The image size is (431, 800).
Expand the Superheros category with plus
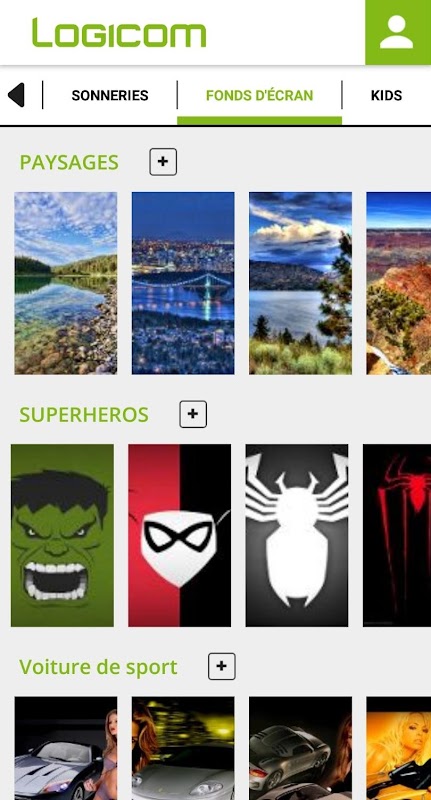click(193, 414)
